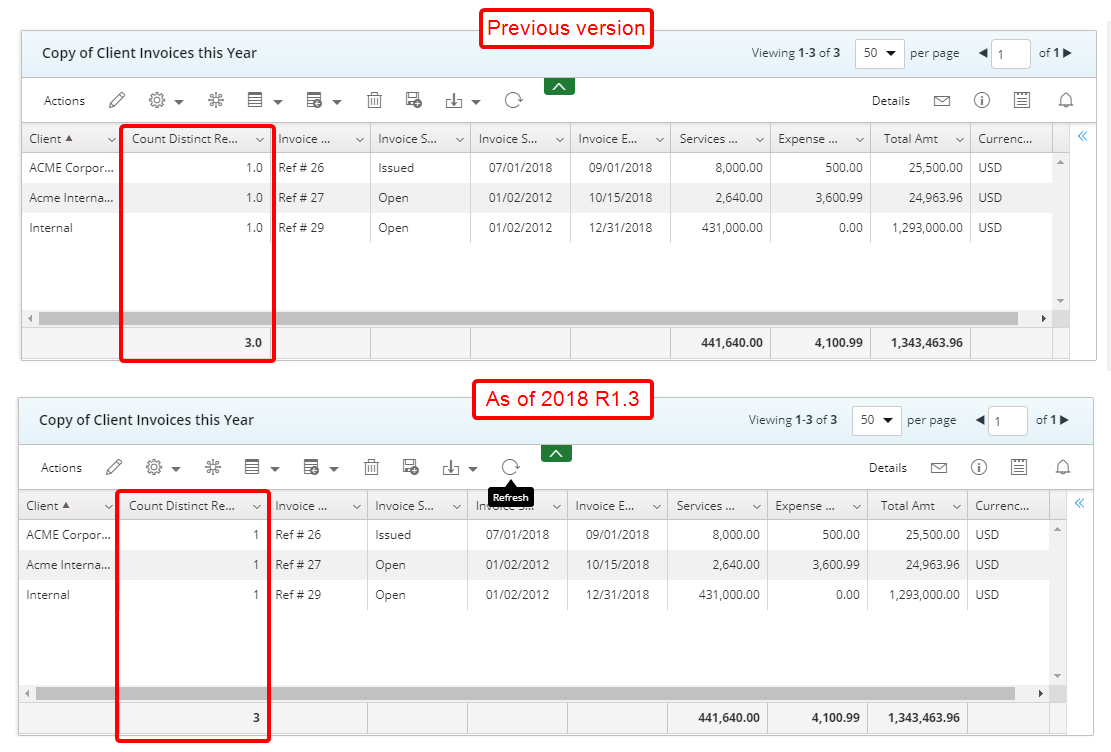Click export download icon in top panel

453,101
